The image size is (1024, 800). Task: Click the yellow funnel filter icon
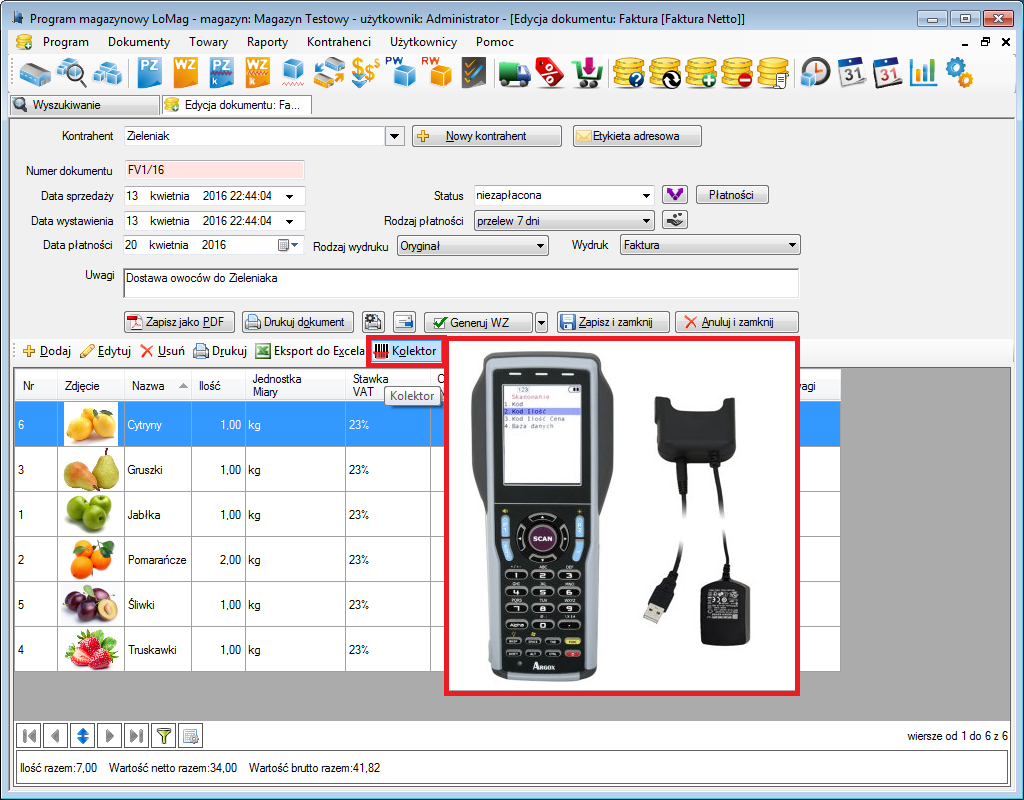coord(164,735)
